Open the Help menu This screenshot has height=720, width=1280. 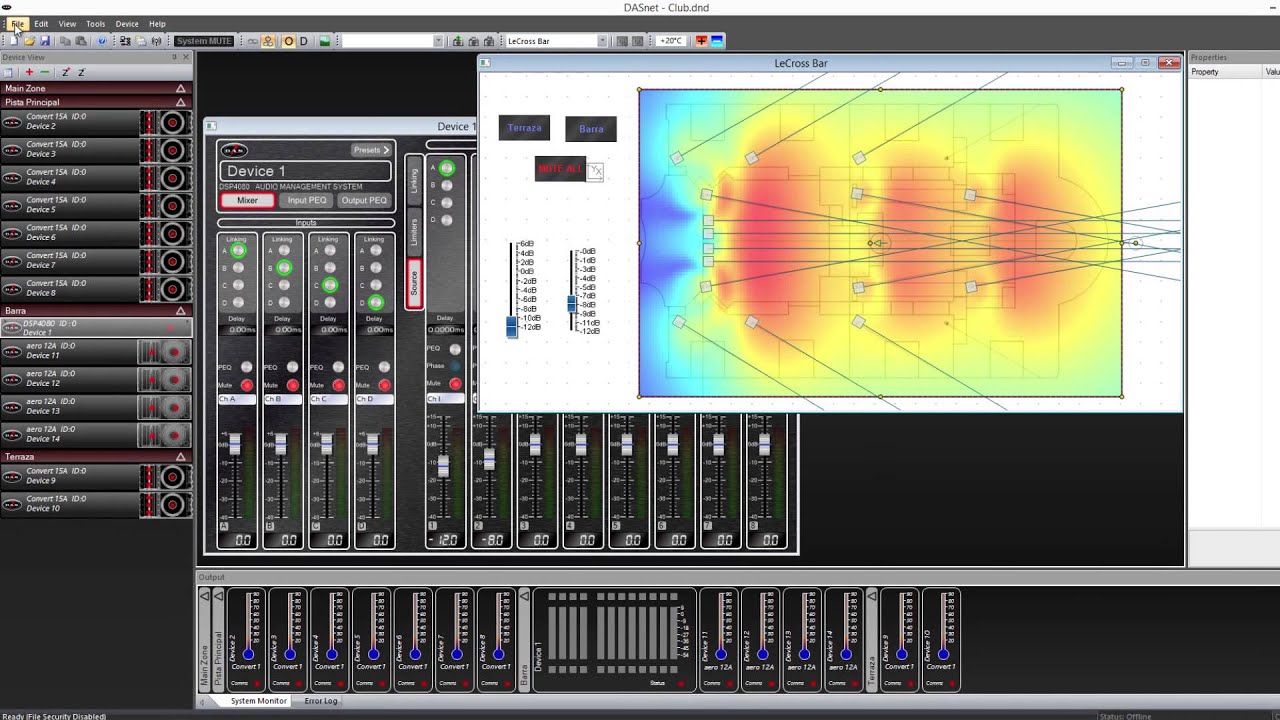tap(157, 23)
